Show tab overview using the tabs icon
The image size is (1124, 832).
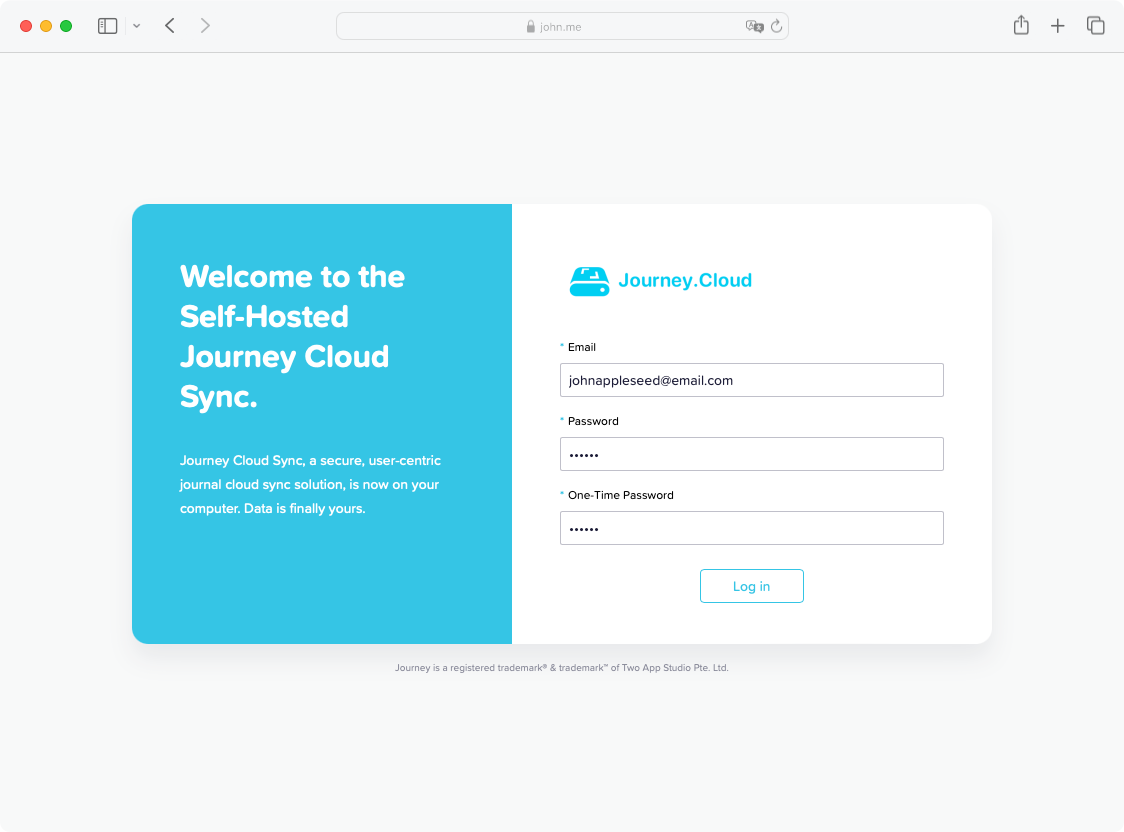[x=1096, y=25]
